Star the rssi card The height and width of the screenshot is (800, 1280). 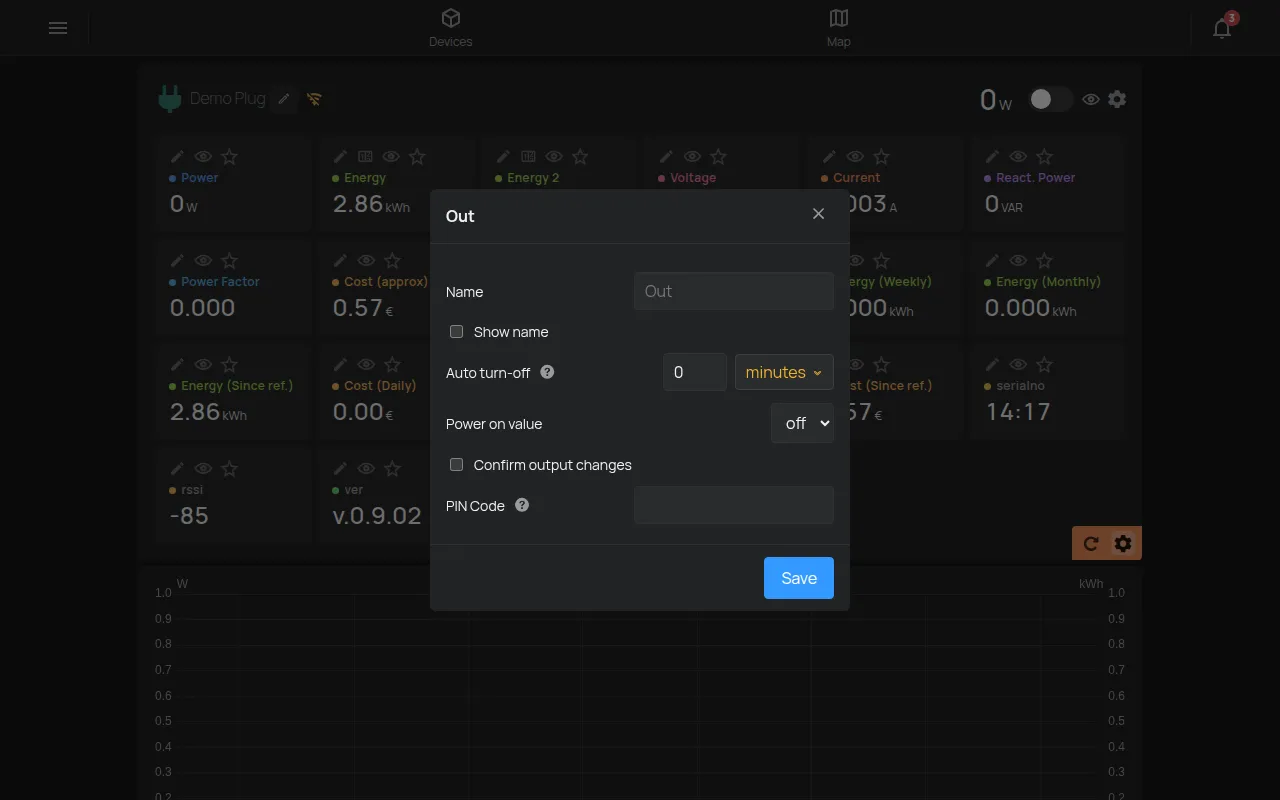(x=229, y=469)
